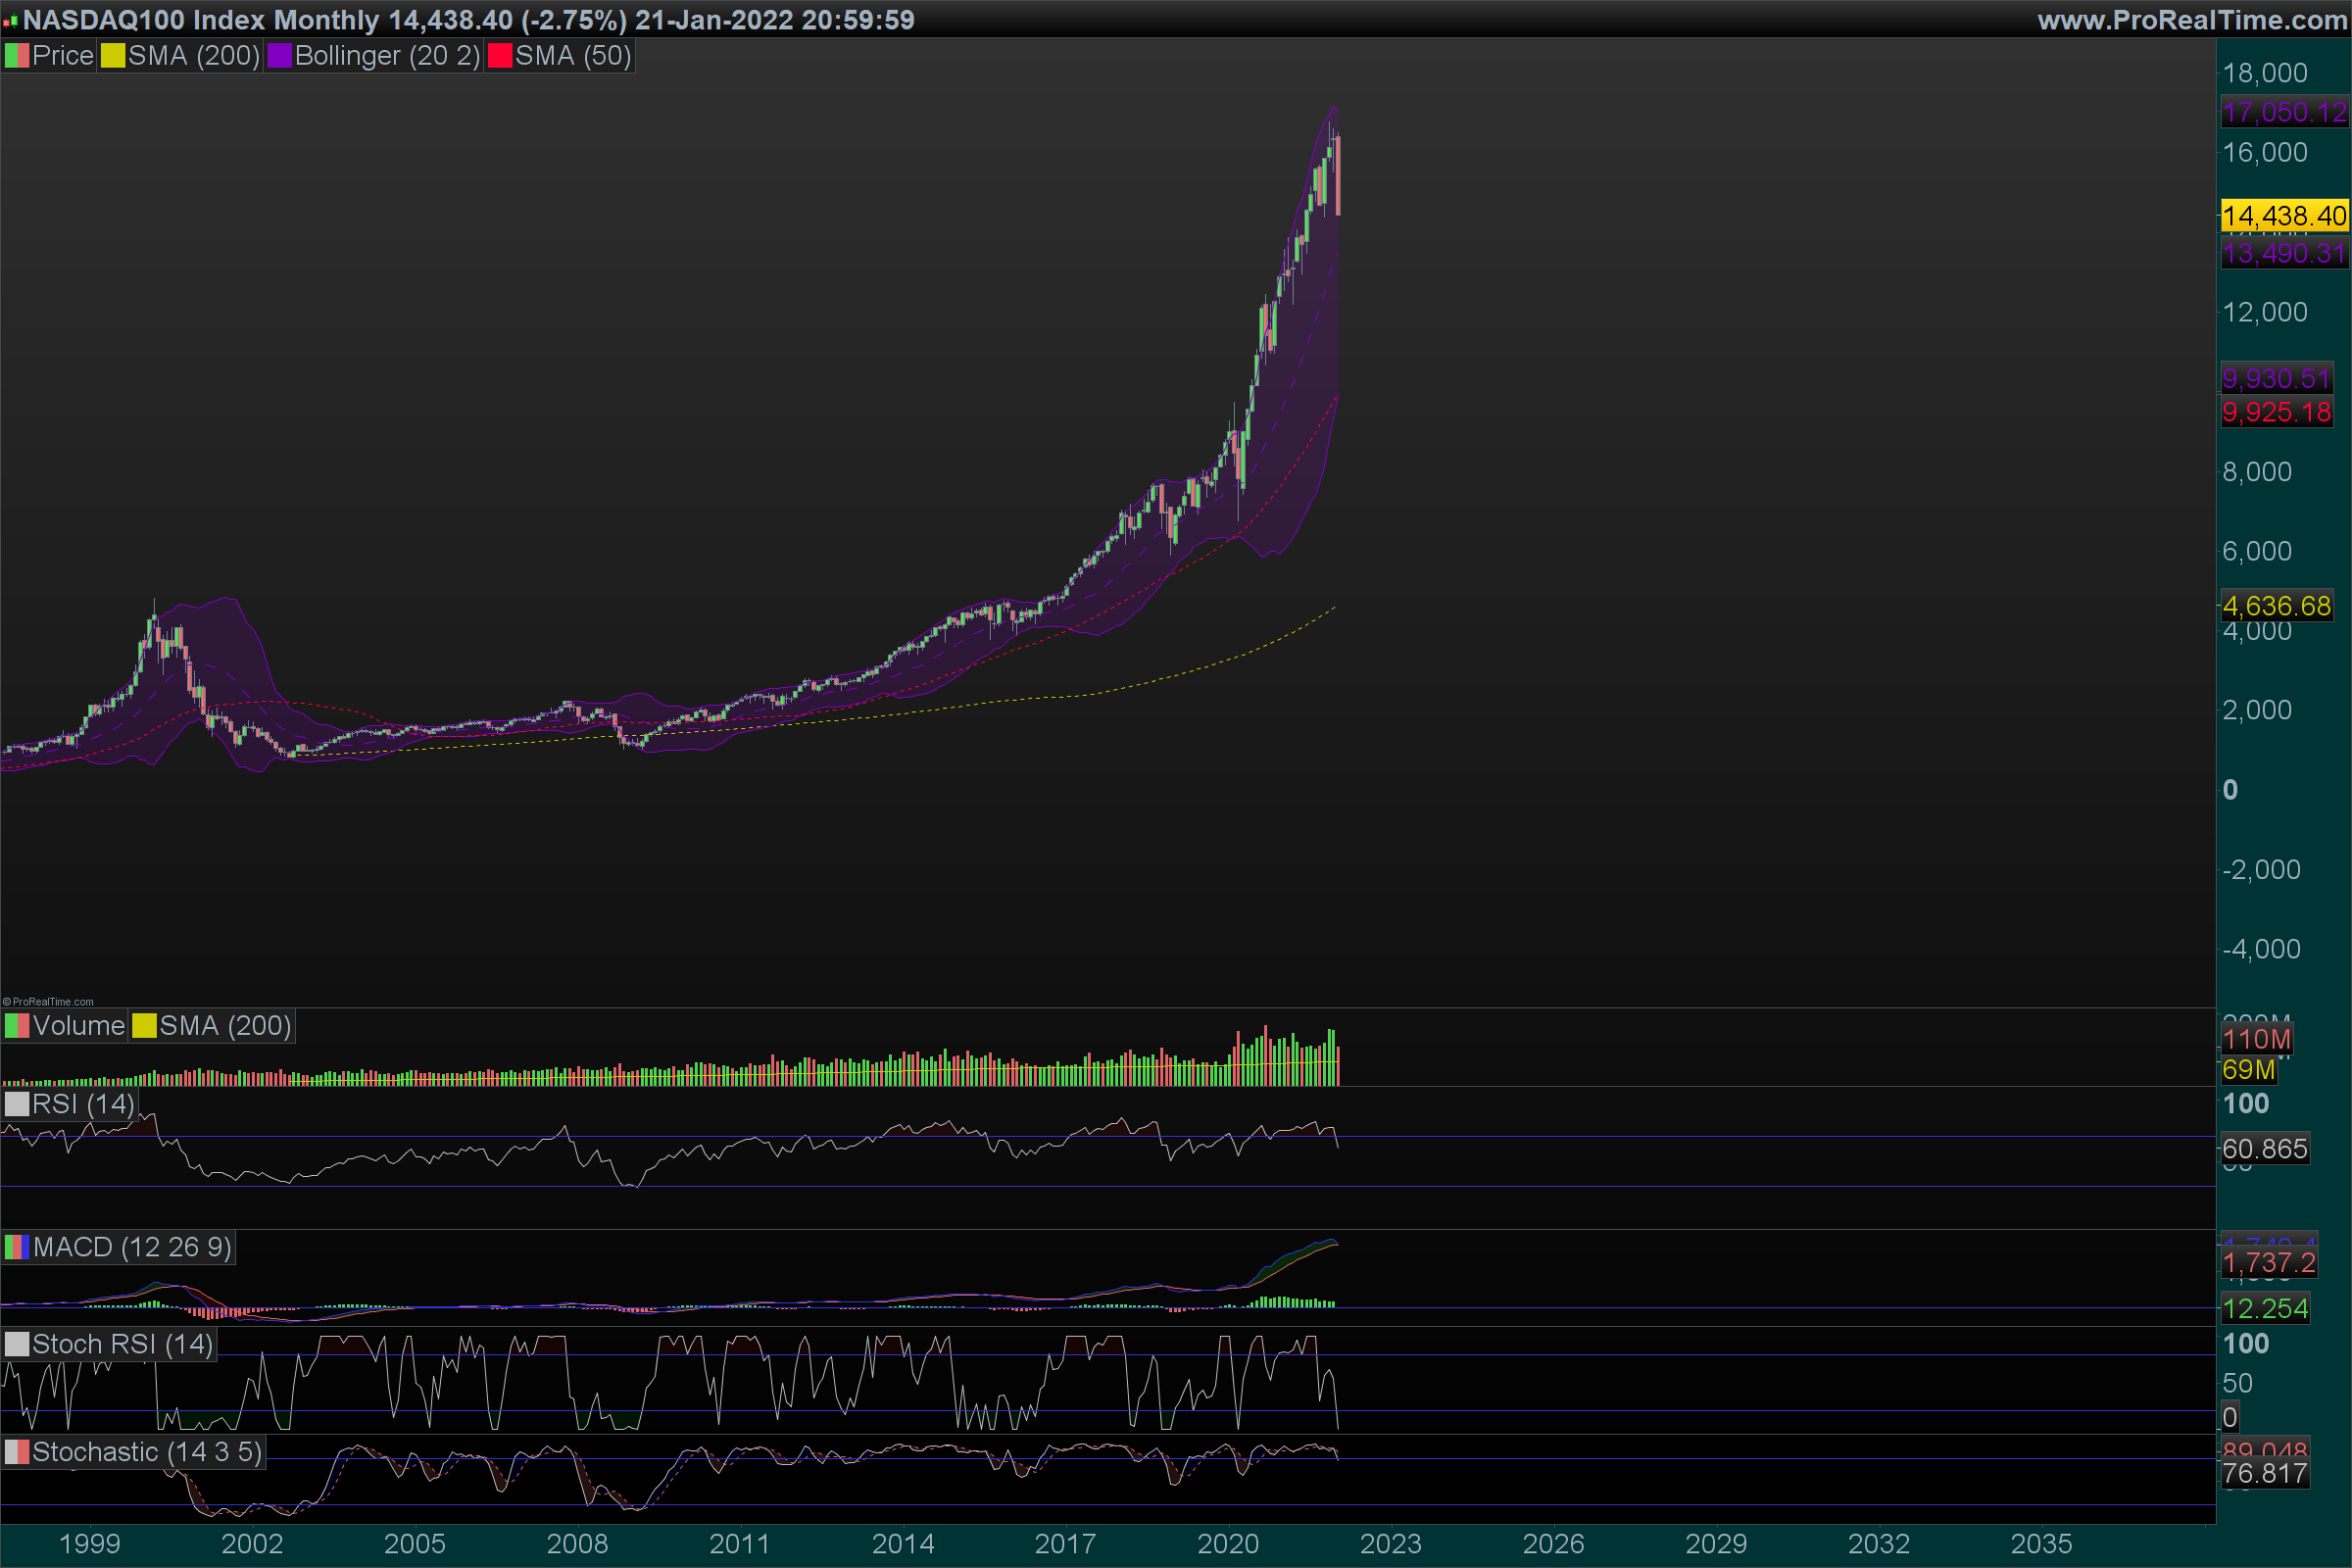This screenshot has height=1568, width=2352.
Task: Click the Stoch RSI (14) legend swatch
Action: 17,1344
